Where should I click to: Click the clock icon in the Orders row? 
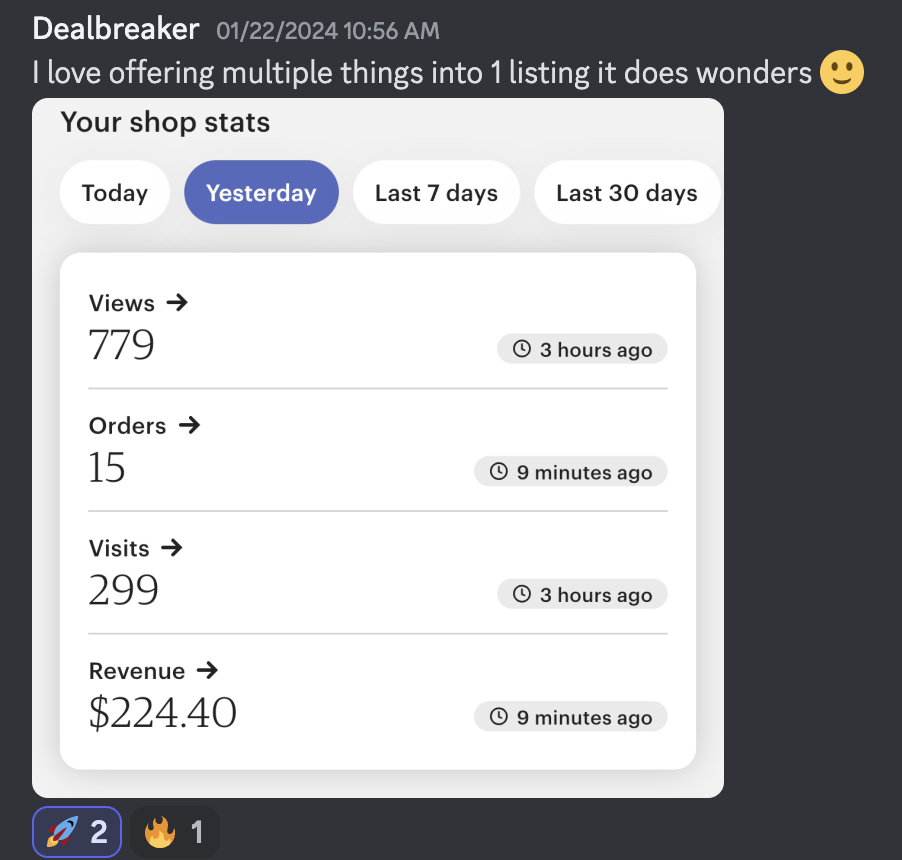tap(499, 471)
